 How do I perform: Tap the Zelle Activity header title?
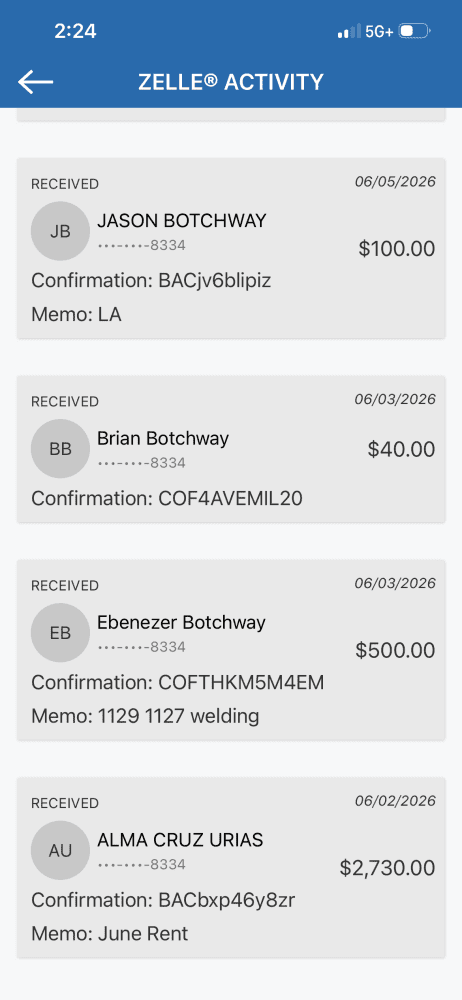pos(231,82)
